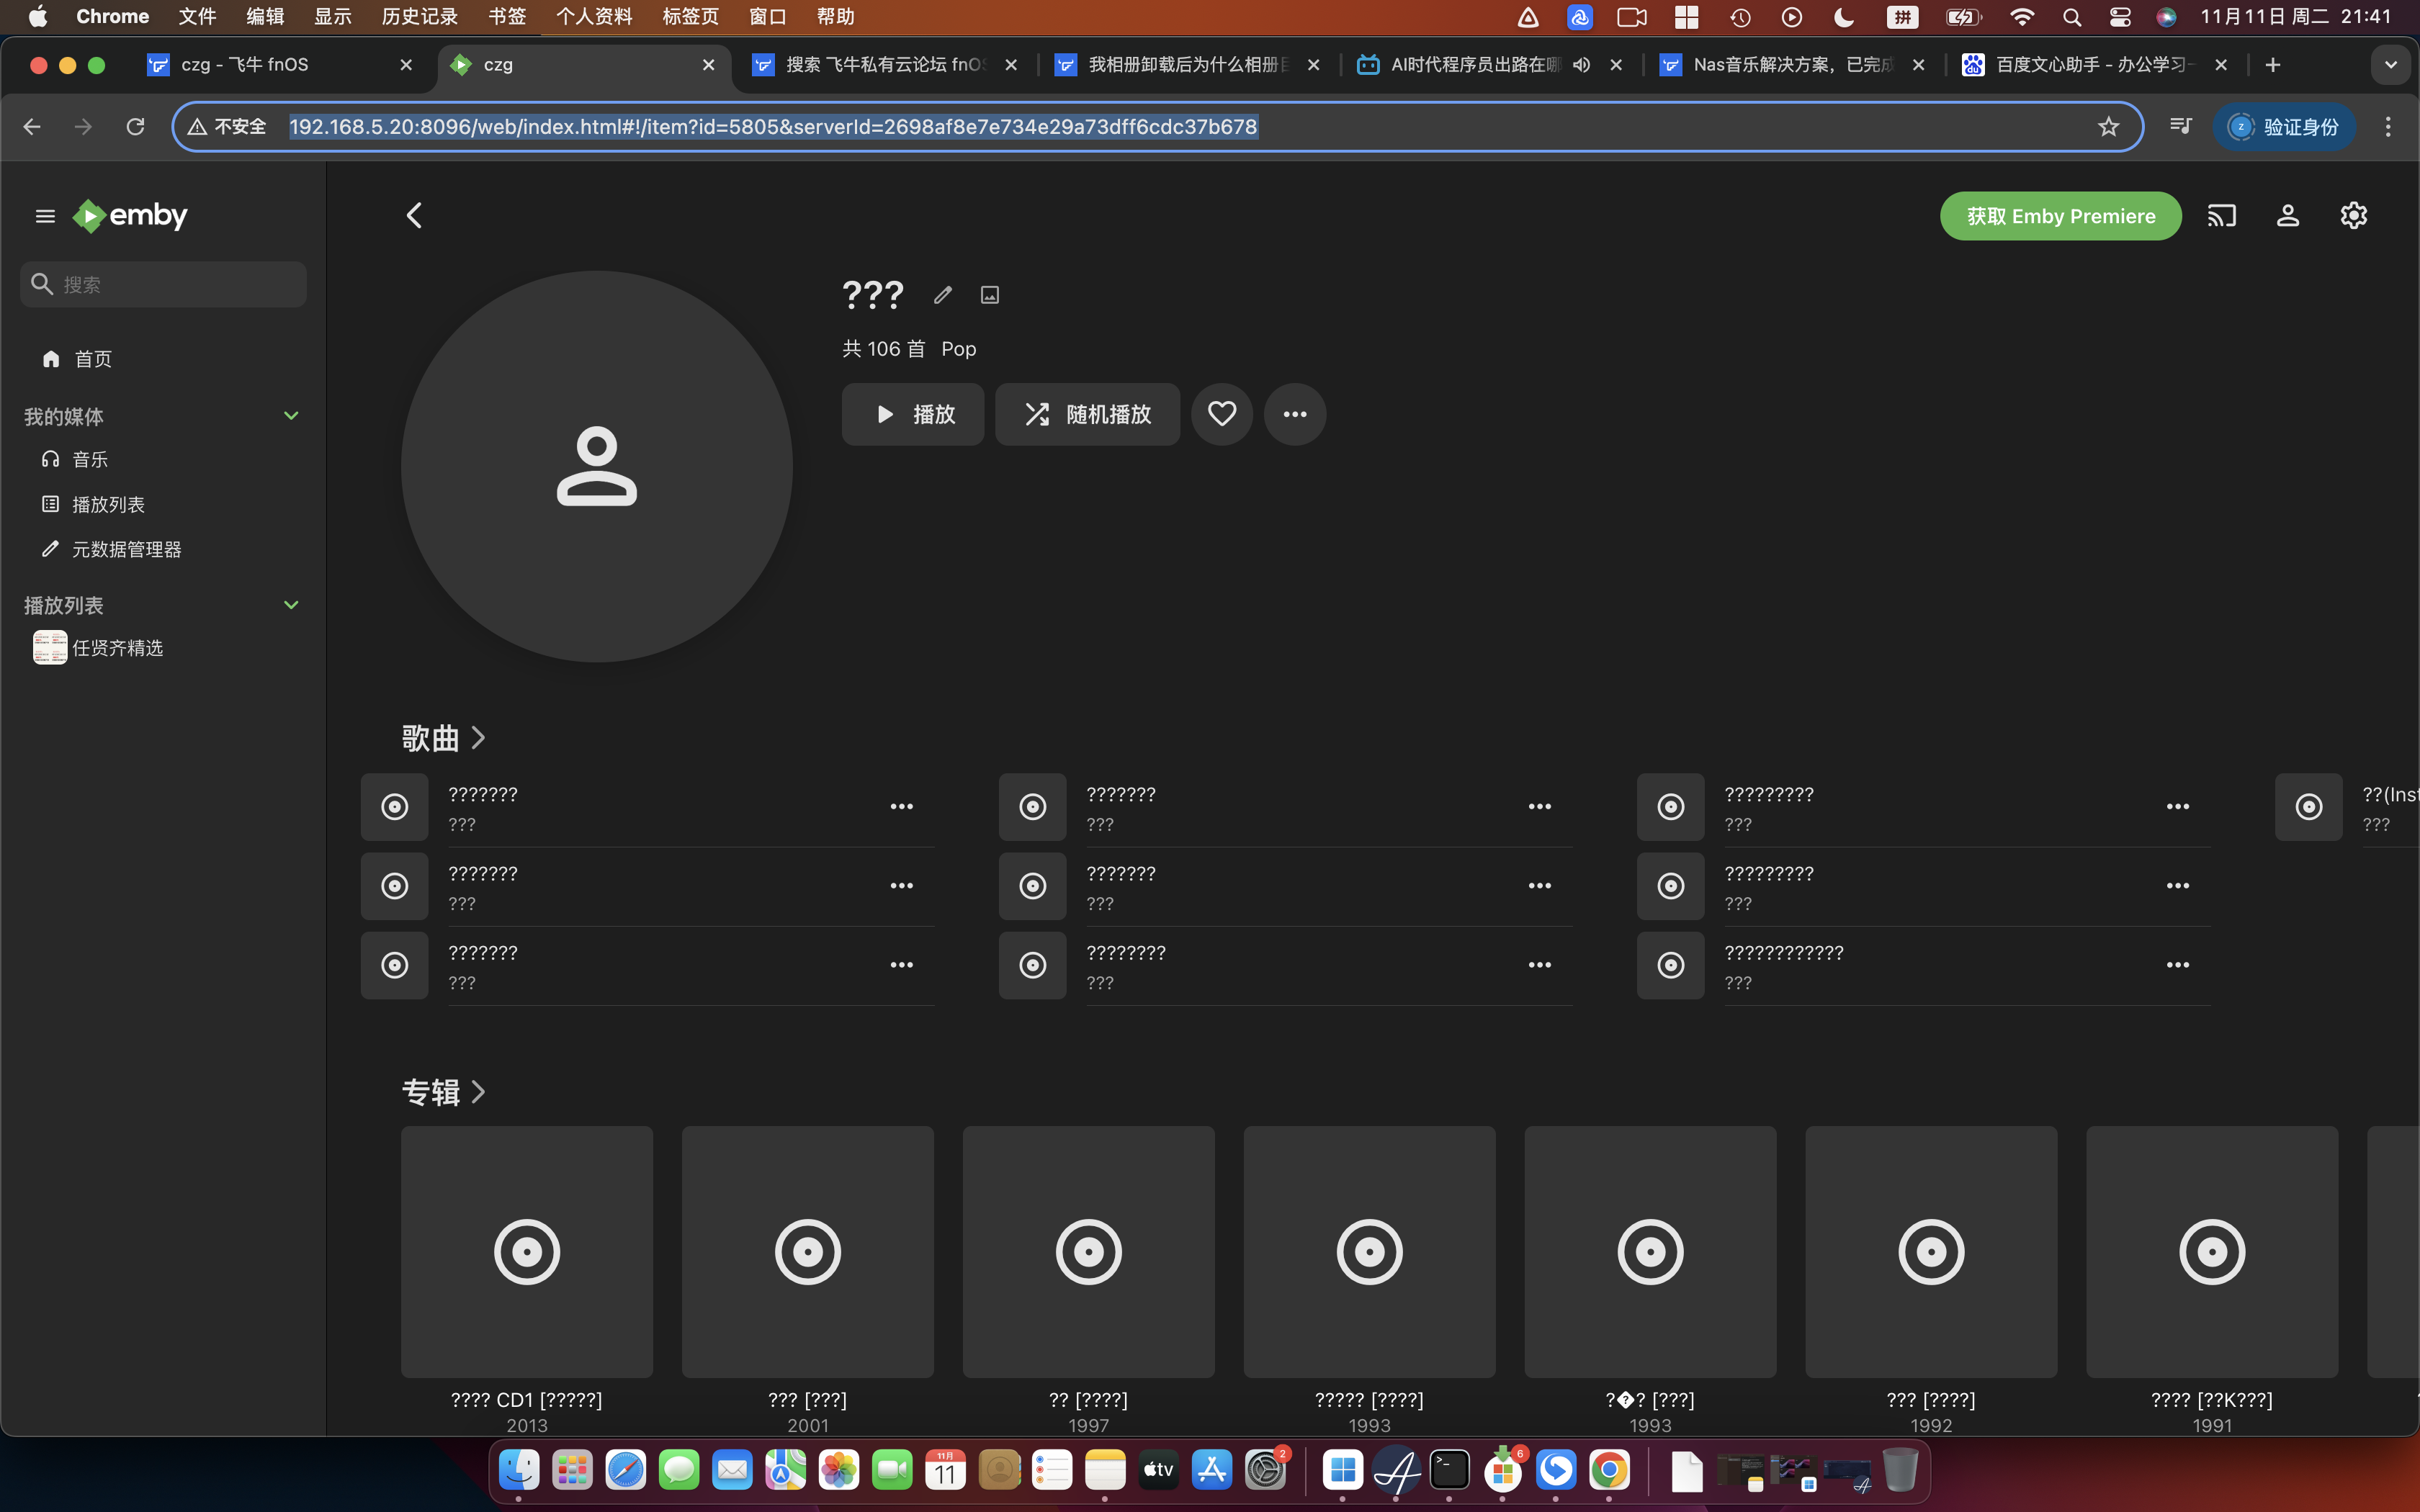2420x1512 pixels.
Task: Open the 历史记录 menu in menu bar
Action: (x=419, y=16)
